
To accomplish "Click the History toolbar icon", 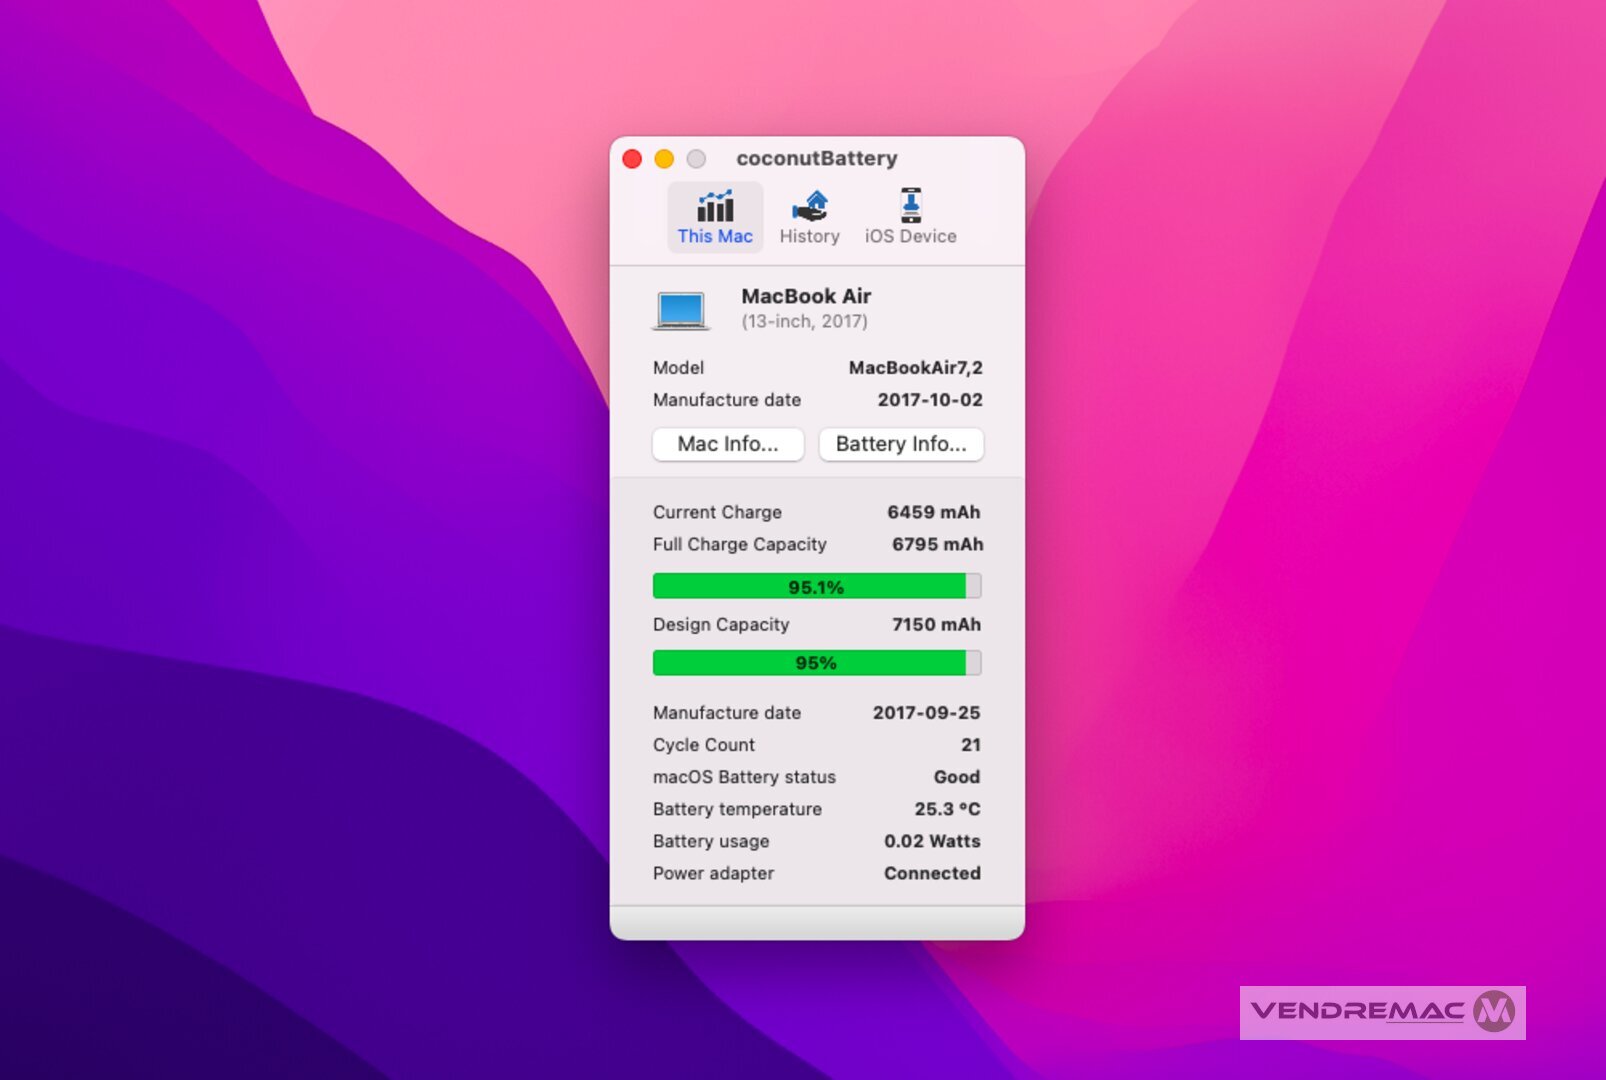I will click(x=809, y=206).
